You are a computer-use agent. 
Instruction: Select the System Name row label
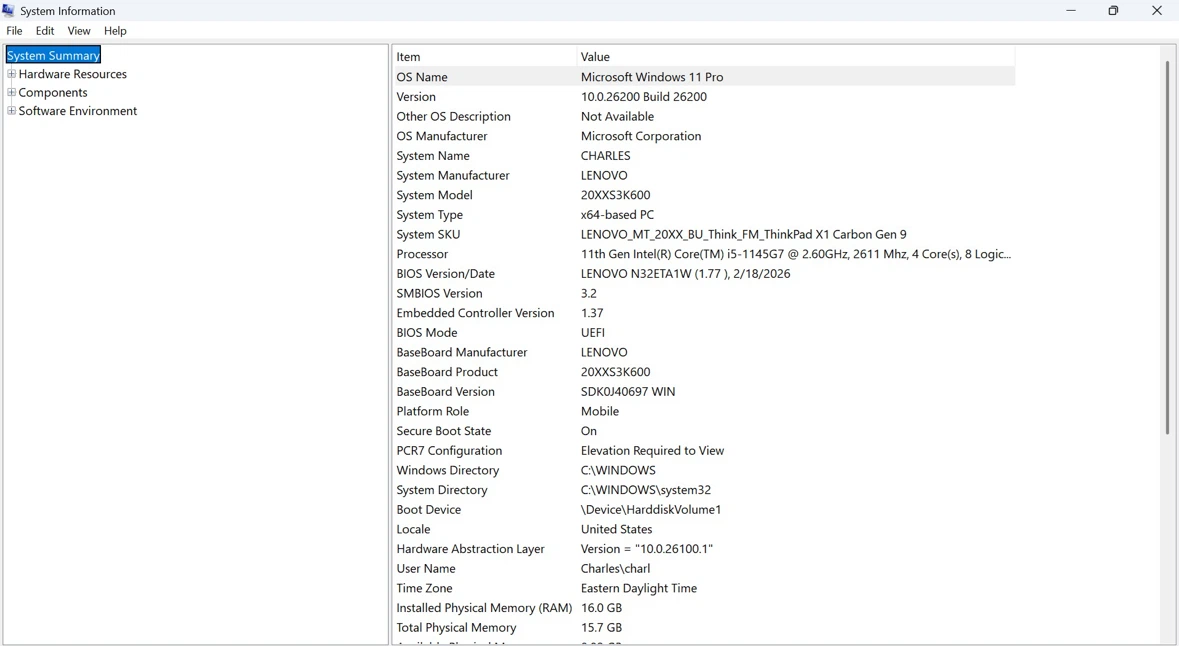tap(433, 156)
